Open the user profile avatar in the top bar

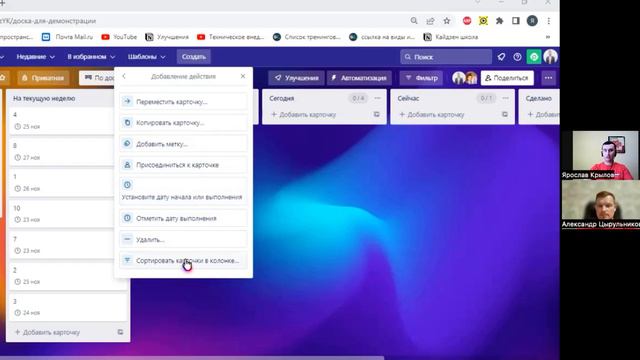pos(550,57)
